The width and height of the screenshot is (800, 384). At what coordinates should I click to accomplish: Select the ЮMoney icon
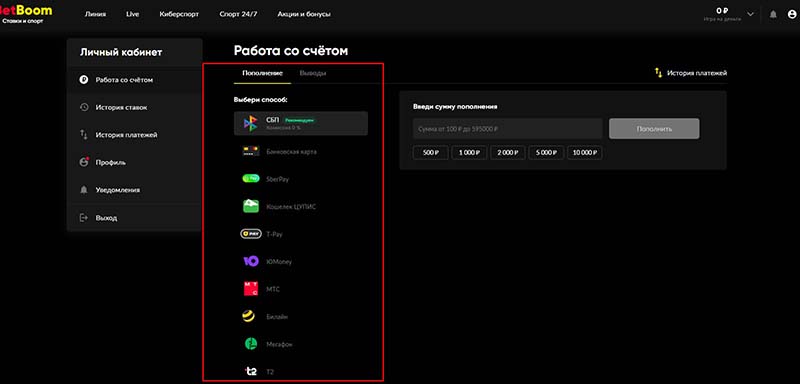(x=251, y=262)
